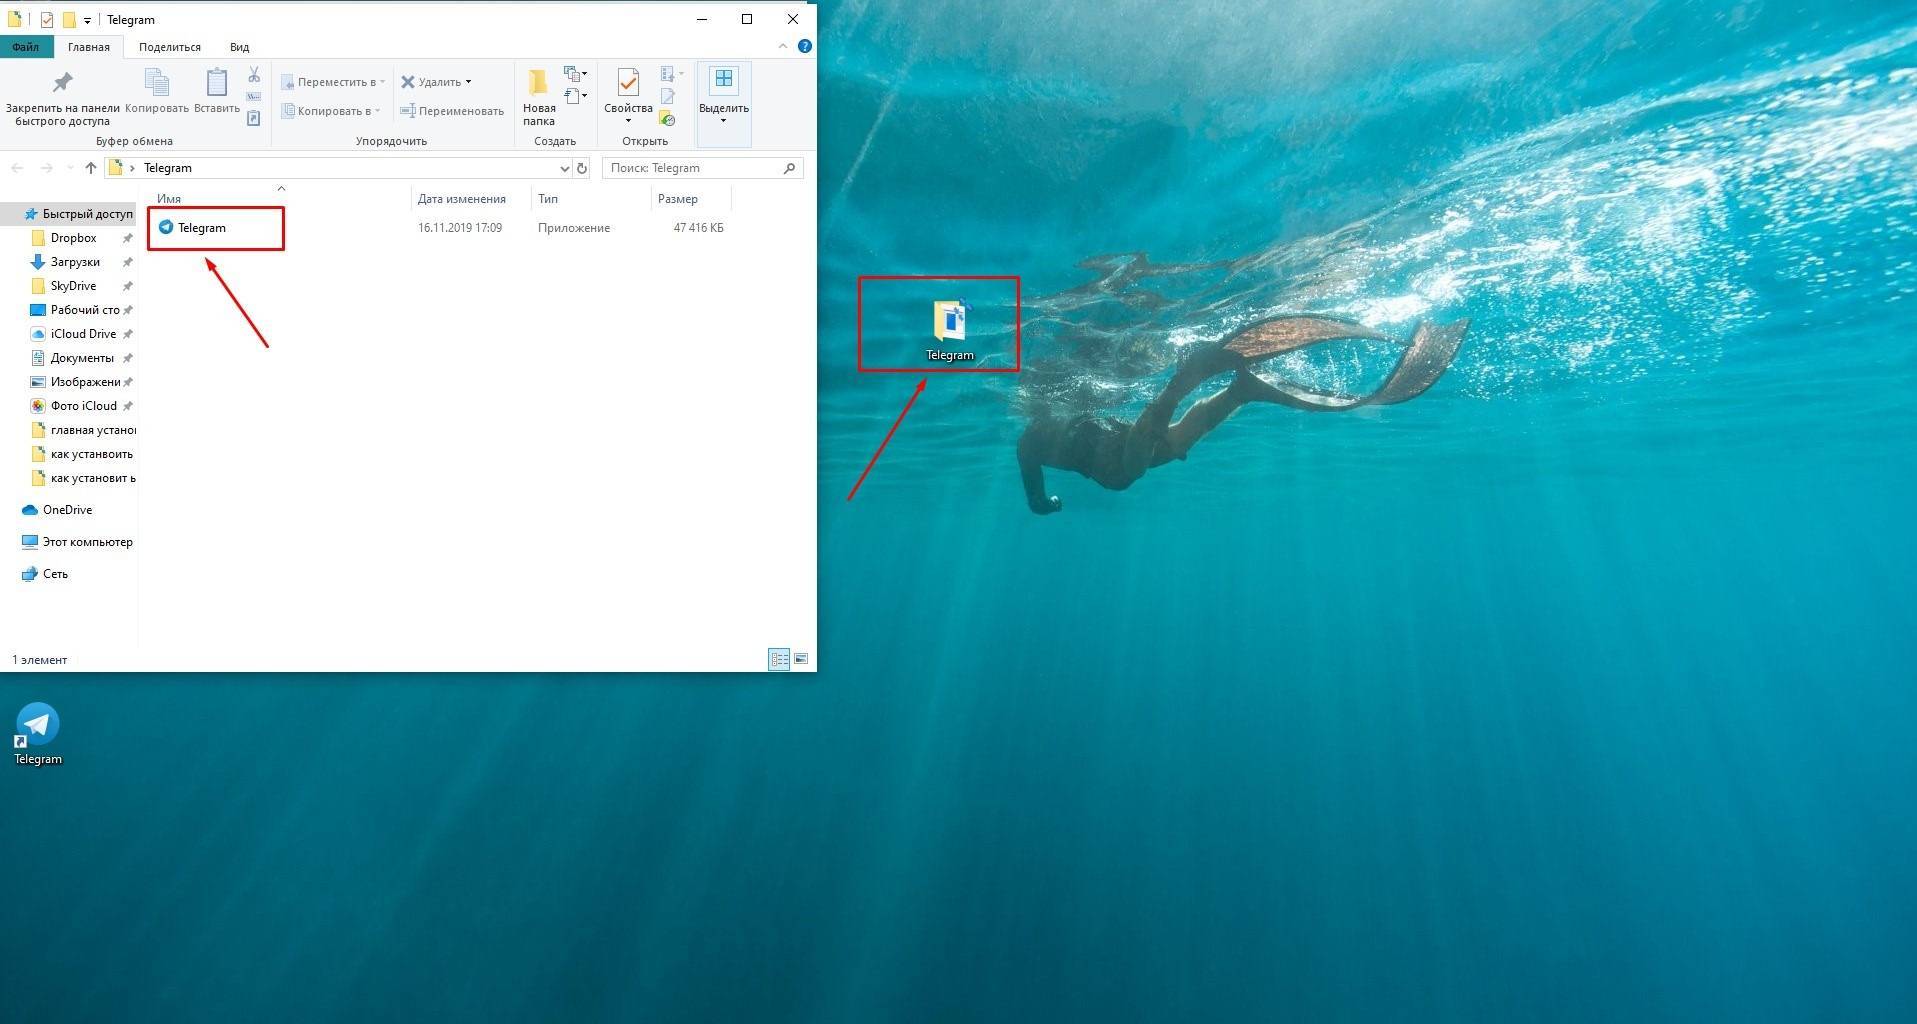1917x1024 pixels.
Task: Switch to details view in status bar
Action: pos(778,659)
